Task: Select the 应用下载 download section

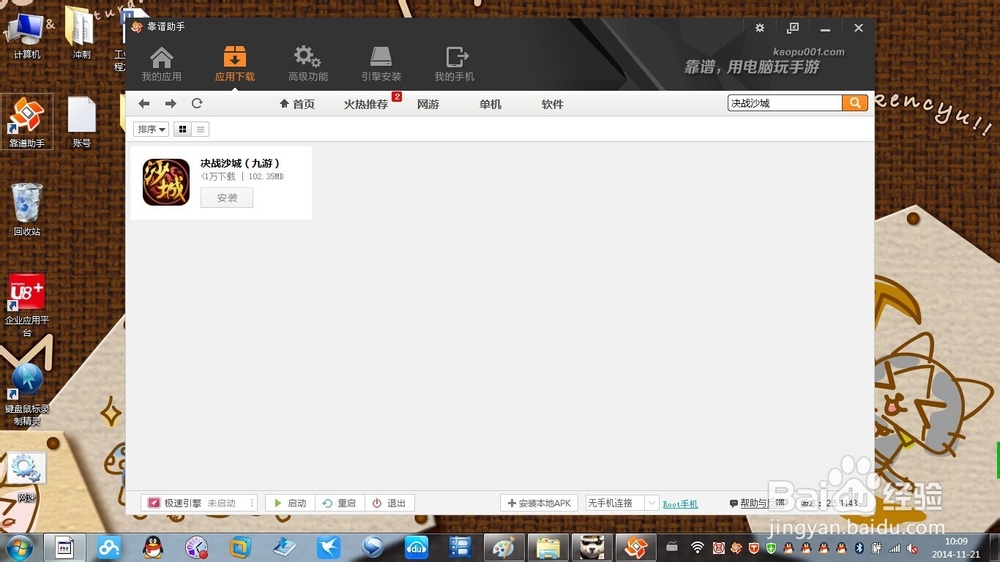Action: coord(235,64)
